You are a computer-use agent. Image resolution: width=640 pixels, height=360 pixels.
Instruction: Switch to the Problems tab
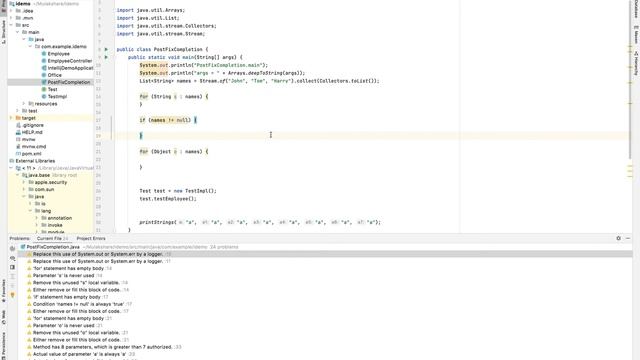(x=20, y=238)
